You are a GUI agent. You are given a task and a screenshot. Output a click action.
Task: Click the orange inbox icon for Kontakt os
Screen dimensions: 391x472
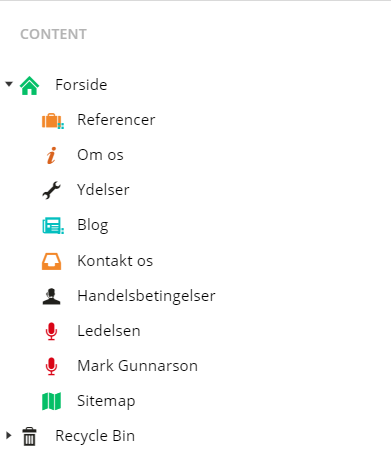pos(51,261)
